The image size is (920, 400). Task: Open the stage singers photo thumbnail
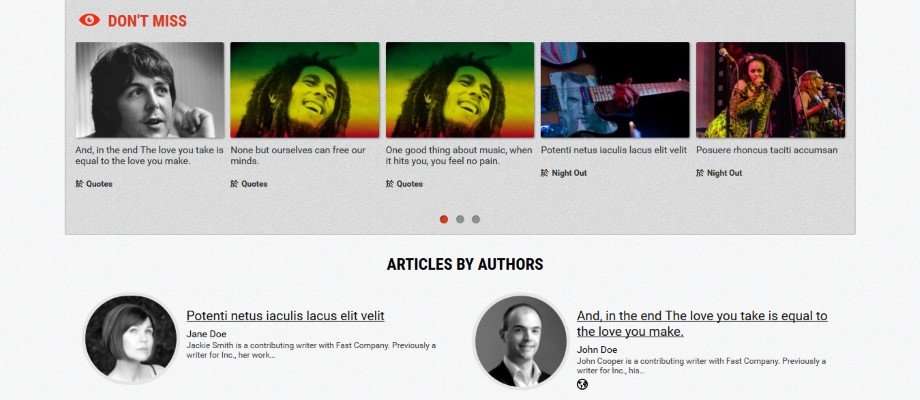pyautogui.click(x=770, y=90)
